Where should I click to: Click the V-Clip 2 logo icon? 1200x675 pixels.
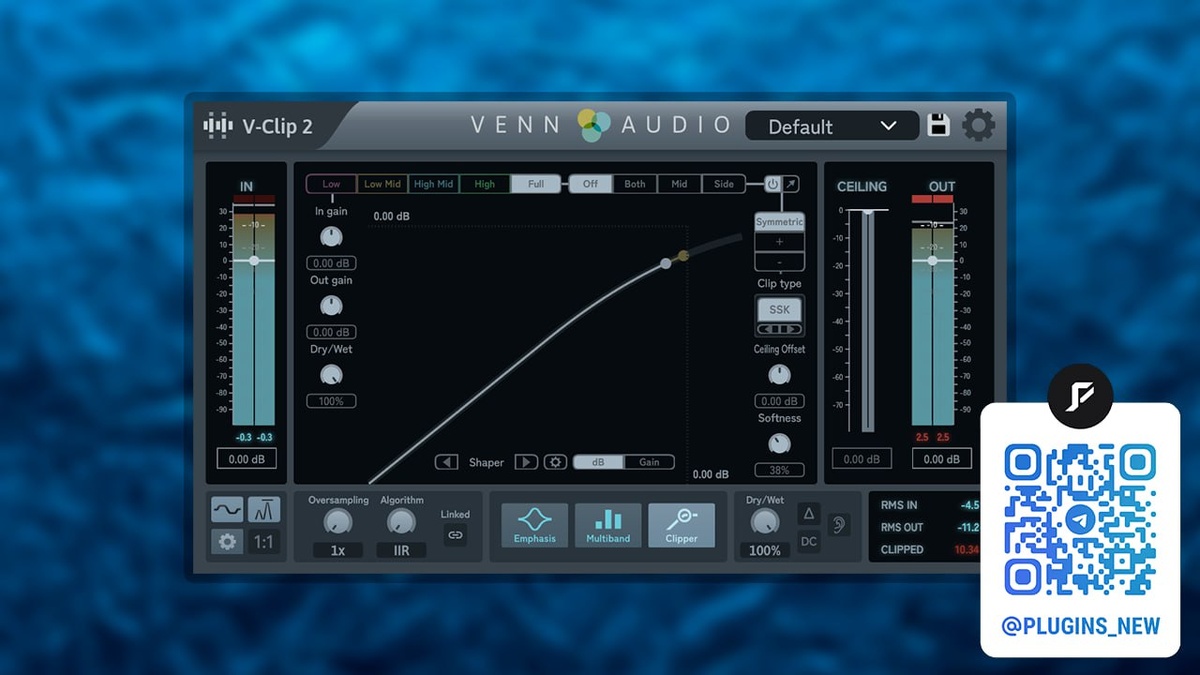click(x=218, y=126)
